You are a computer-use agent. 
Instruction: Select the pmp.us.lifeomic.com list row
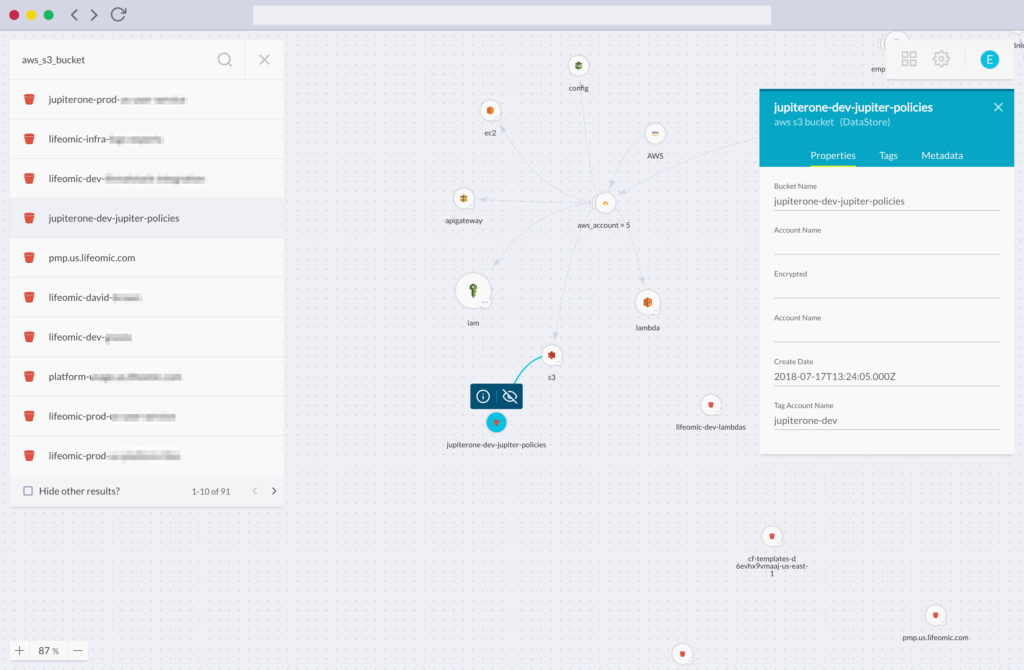(x=147, y=258)
